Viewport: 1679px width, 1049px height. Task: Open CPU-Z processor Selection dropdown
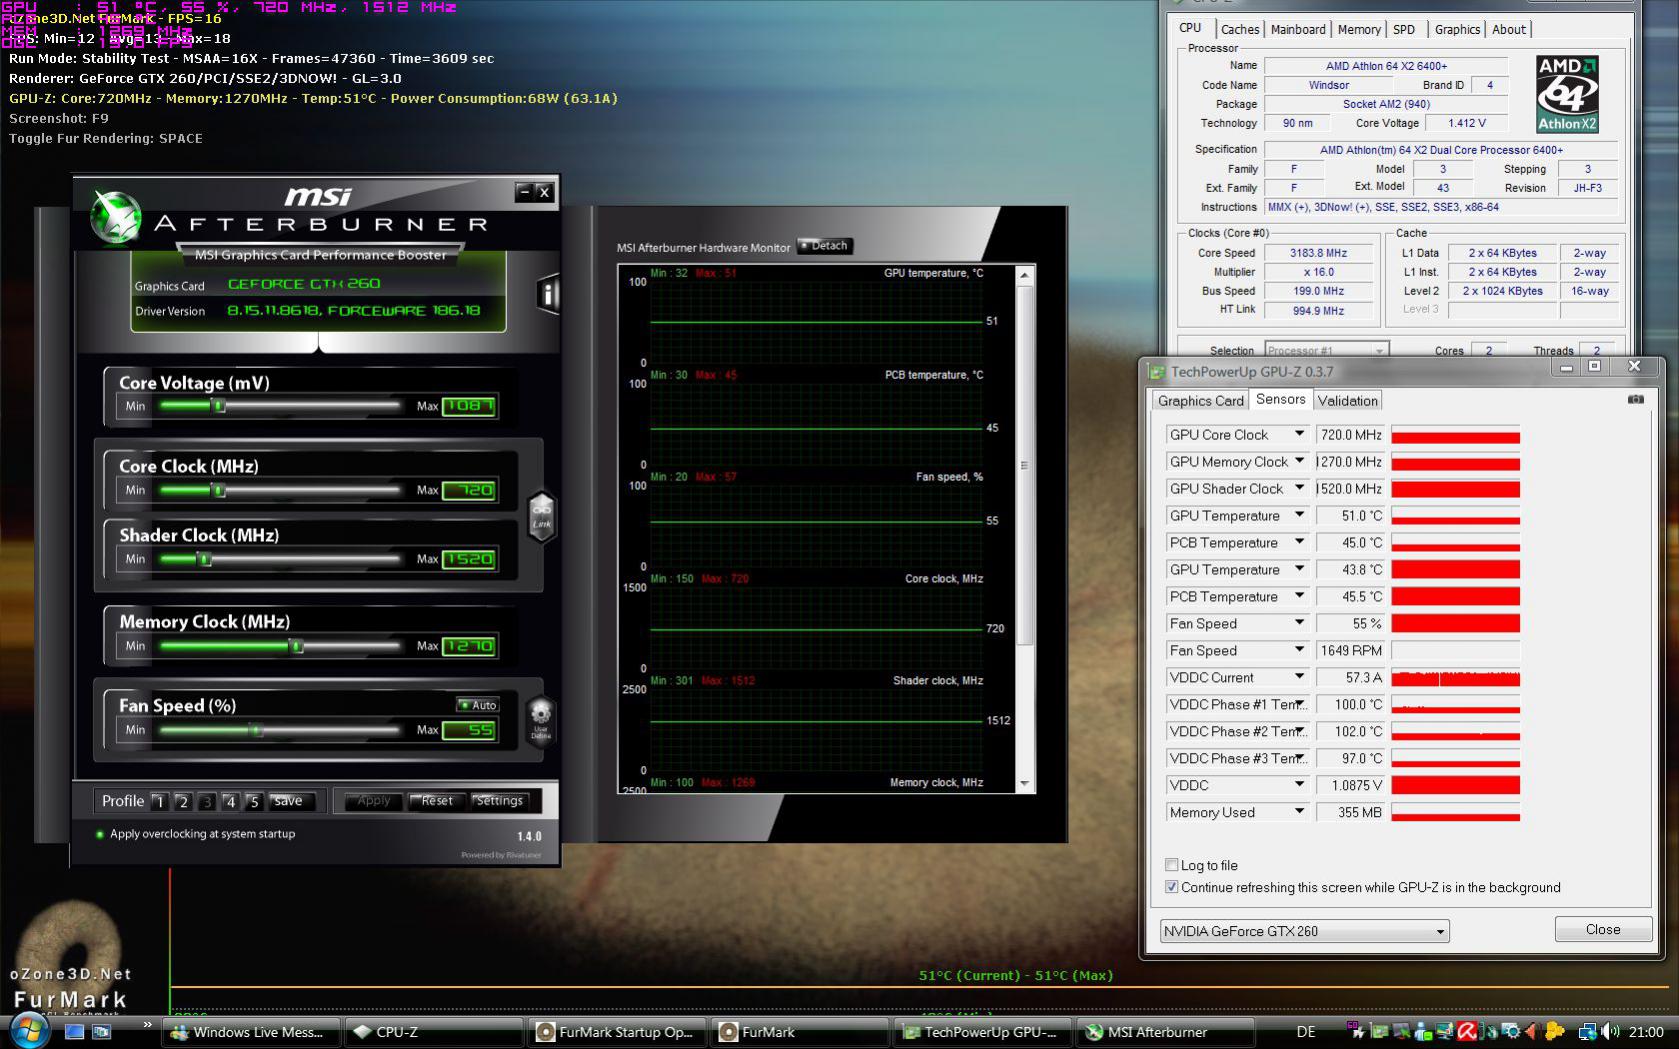1327,350
